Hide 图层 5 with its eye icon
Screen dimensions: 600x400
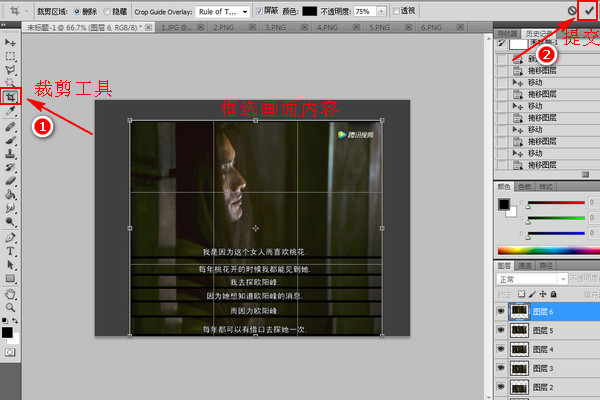click(501, 330)
